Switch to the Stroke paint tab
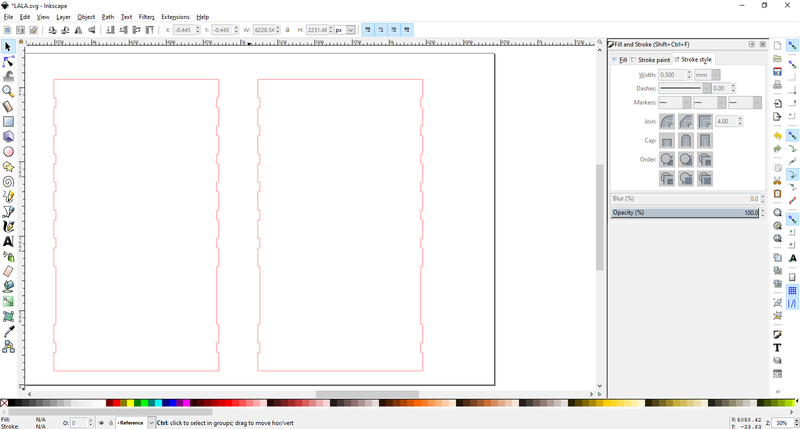Viewport: 800px width, 429px height. [x=651, y=60]
